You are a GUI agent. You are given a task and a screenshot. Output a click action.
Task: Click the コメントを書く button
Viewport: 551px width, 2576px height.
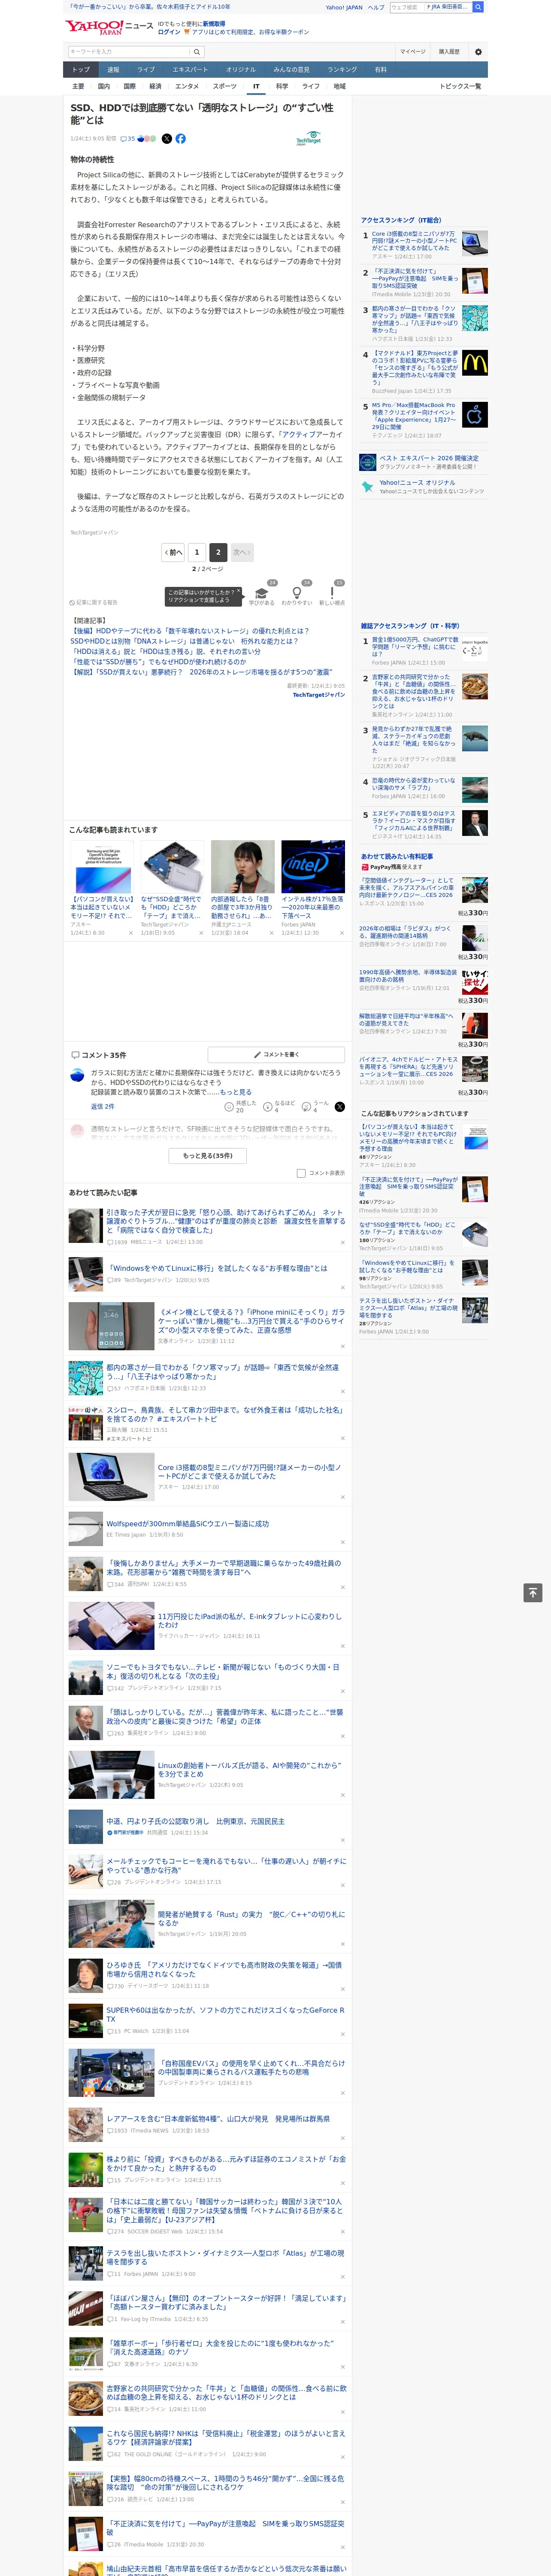point(276,1054)
